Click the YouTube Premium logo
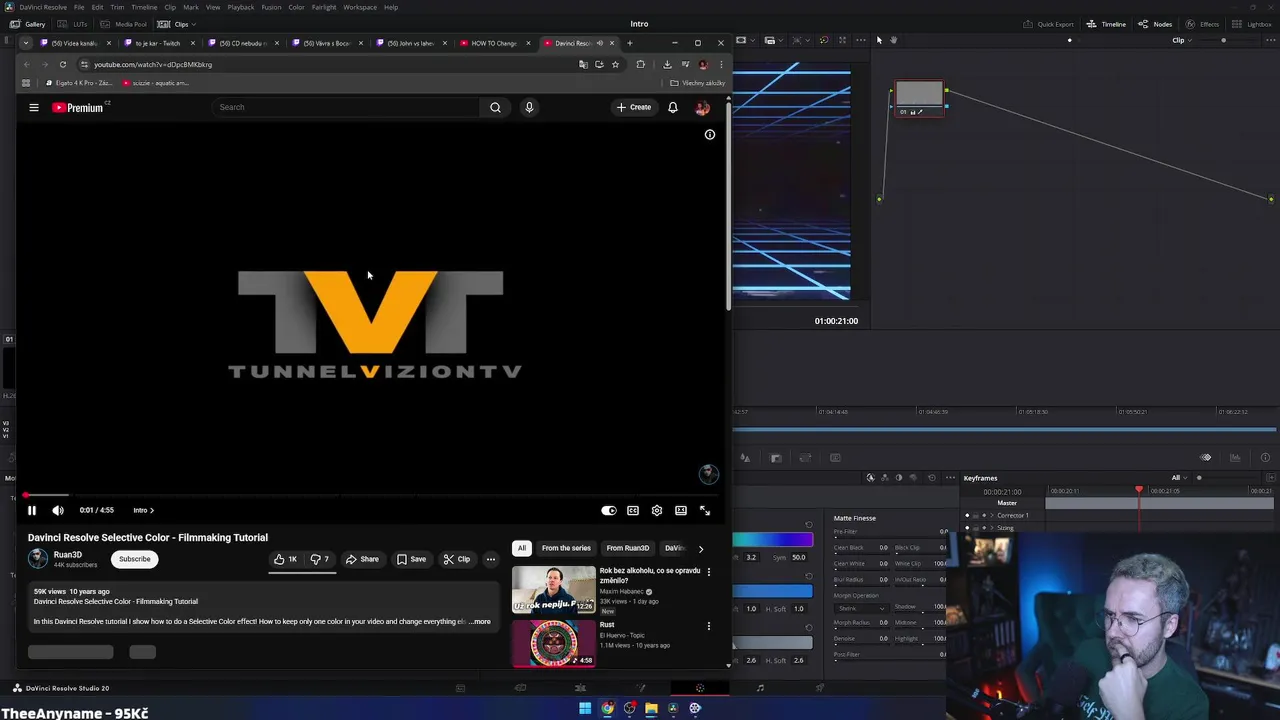The height and width of the screenshot is (720, 1280). pos(78,107)
